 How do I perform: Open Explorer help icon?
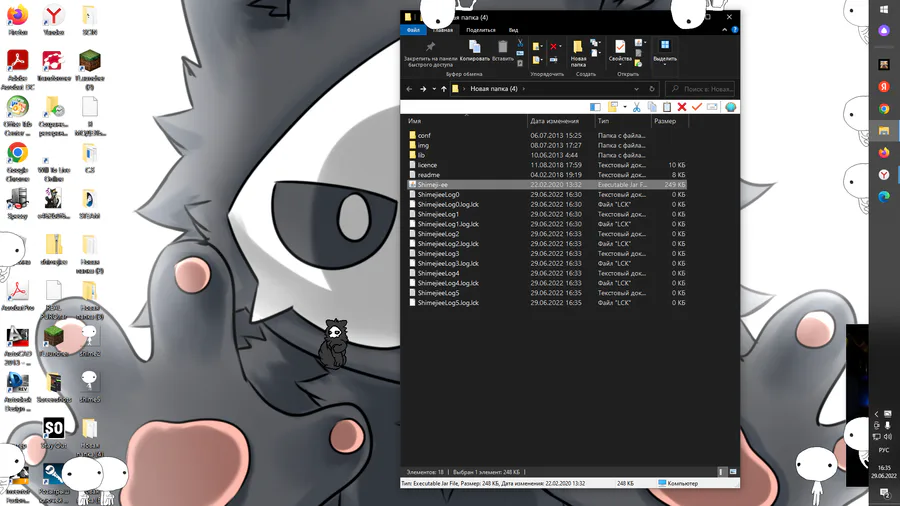pos(735,30)
